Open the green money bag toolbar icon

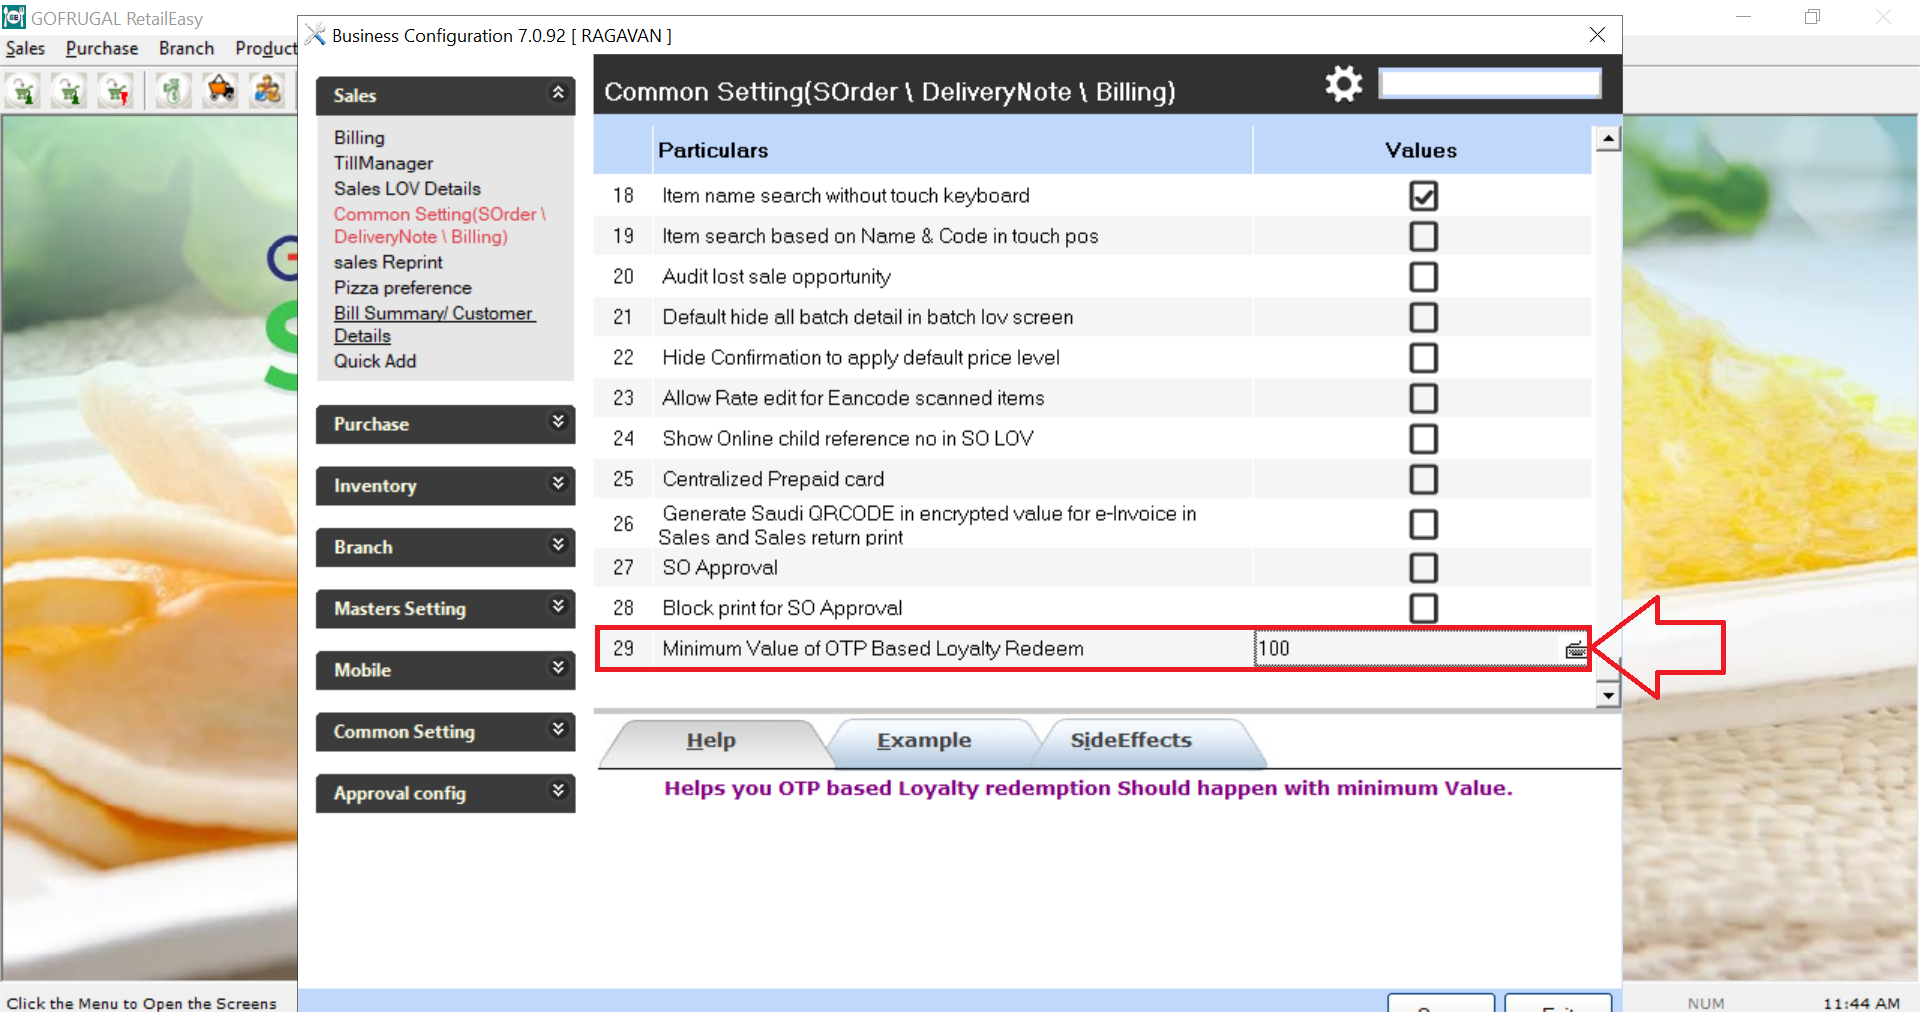pos(173,91)
